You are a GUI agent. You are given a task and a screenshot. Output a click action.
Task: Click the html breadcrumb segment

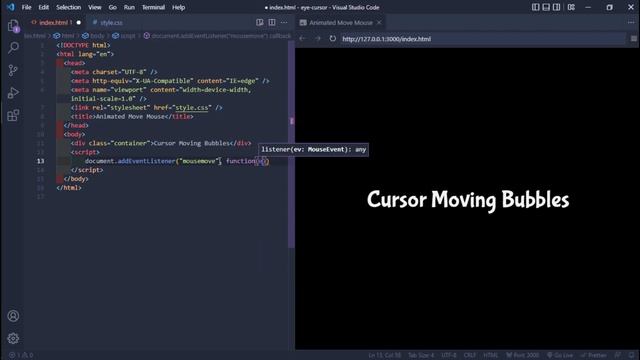point(64,36)
